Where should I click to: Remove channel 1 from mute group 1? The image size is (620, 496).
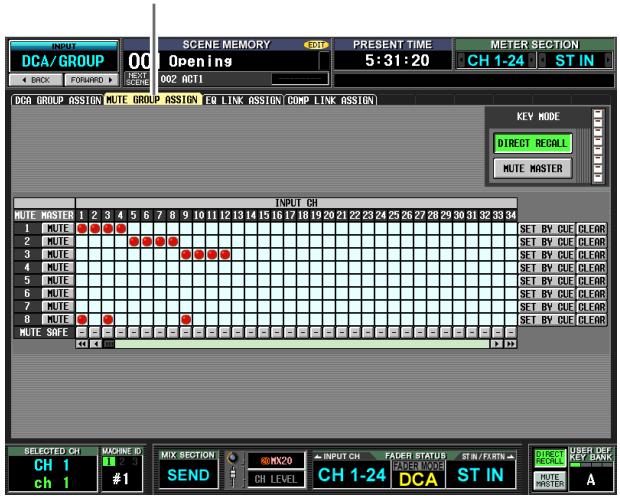pos(82,229)
